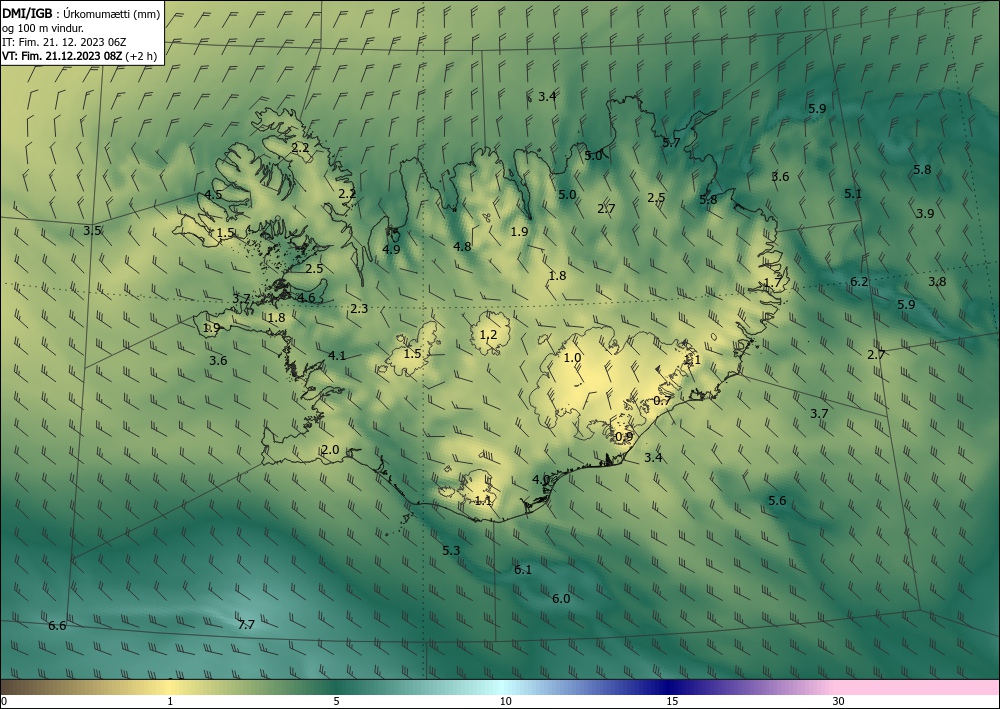Click the 4.9 value on the map
Viewport: 1000px width, 709px height.
pyautogui.click(x=391, y=250)
